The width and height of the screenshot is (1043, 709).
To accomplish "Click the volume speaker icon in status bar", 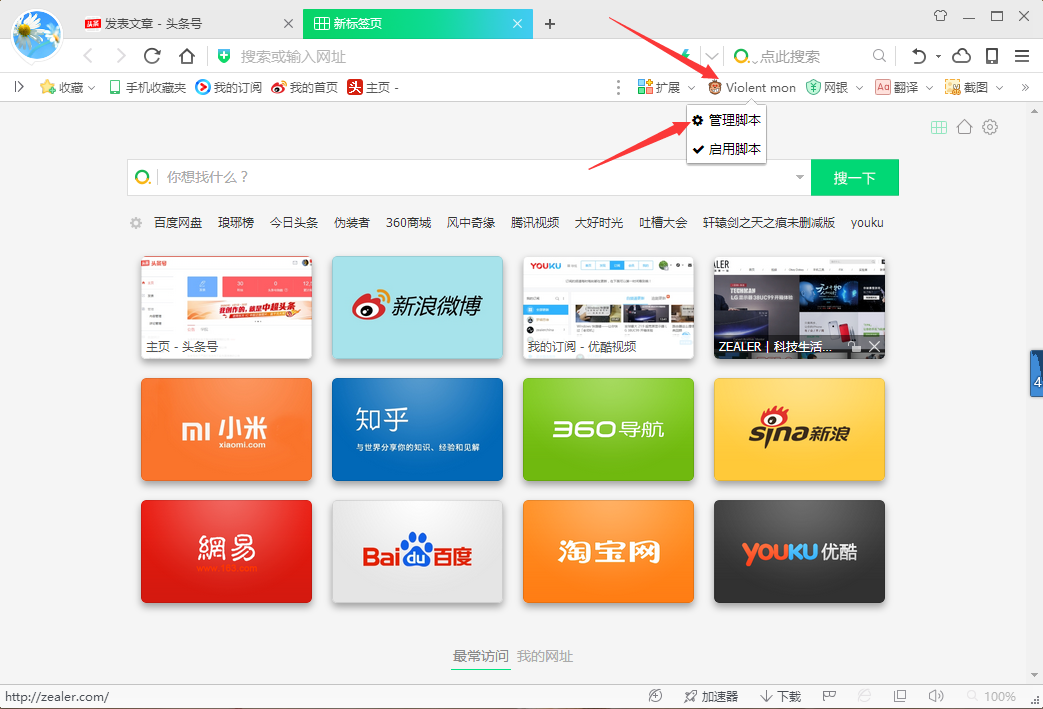I will coord(935,696).
